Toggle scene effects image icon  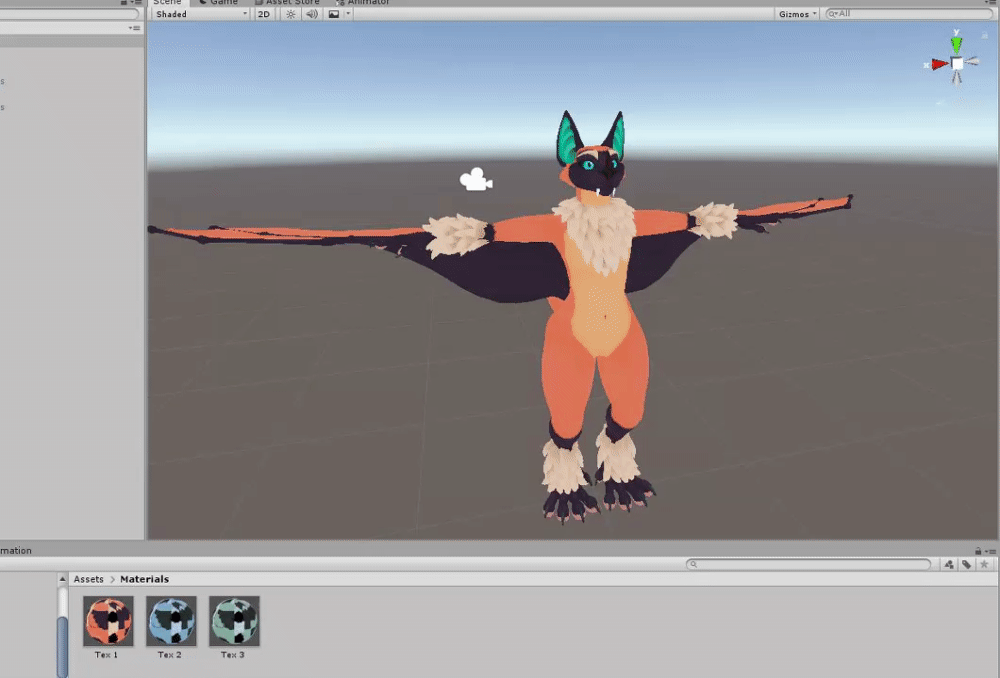tap(334, 14)
